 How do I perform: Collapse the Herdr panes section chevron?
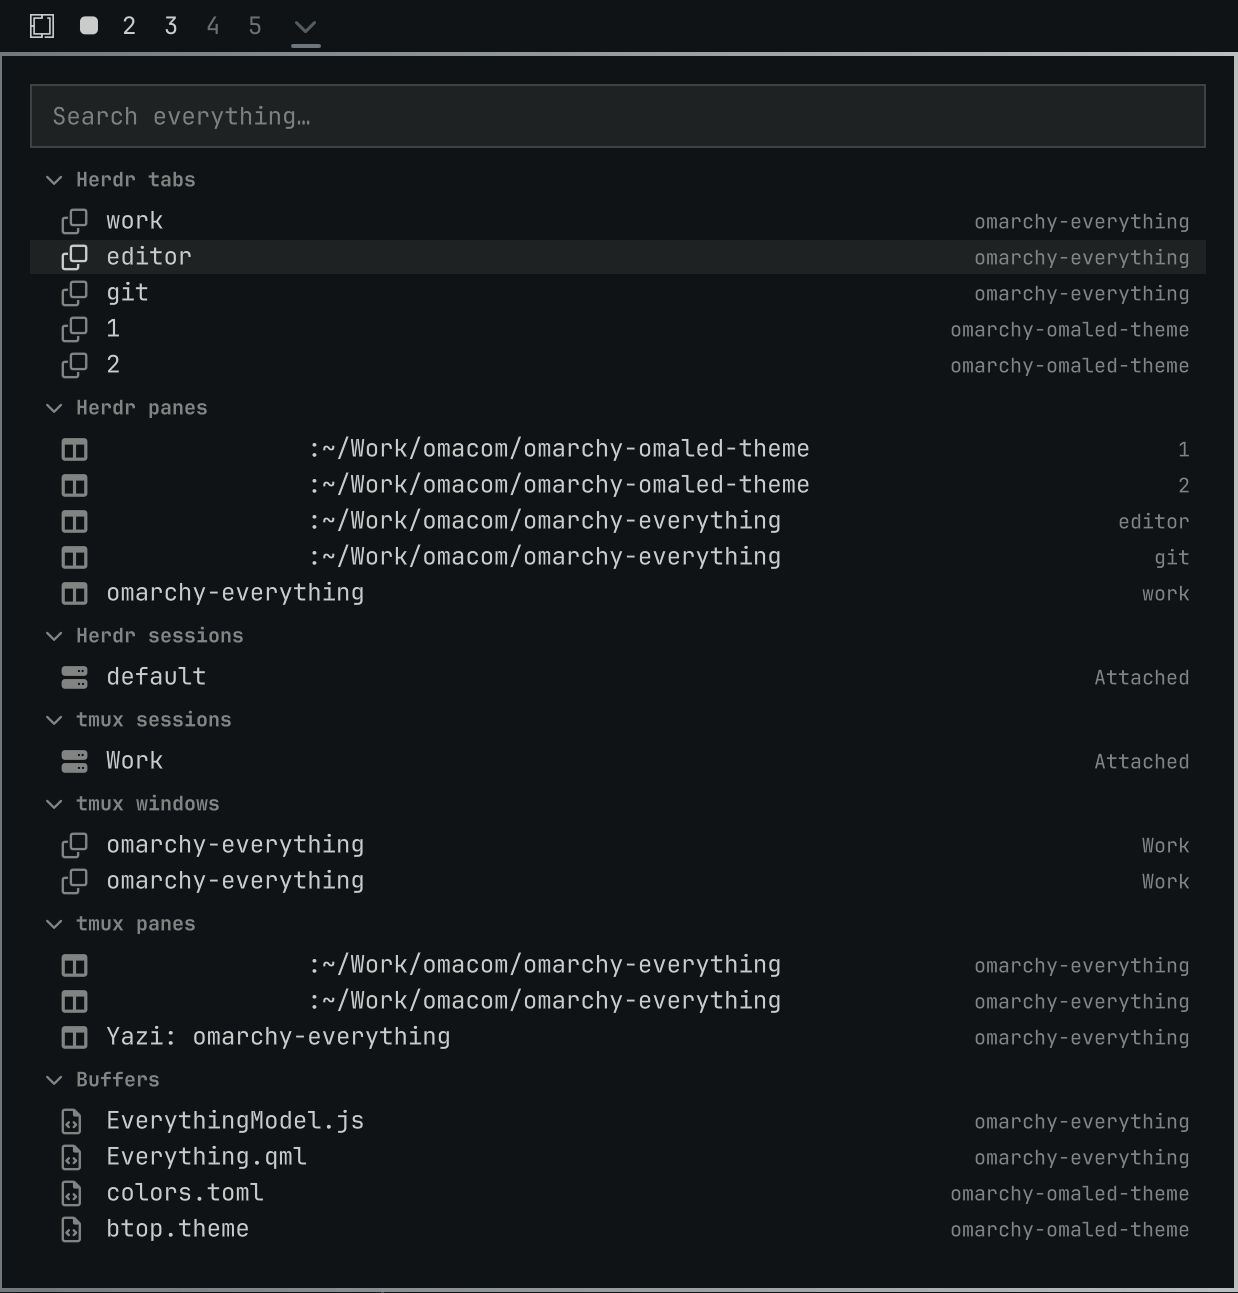[54, 408]
